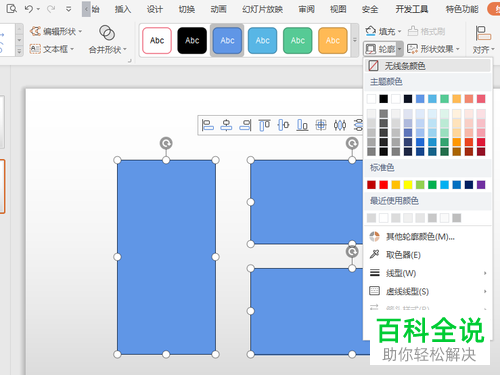Open the 对齐 align dropdown

coord(483,40)
